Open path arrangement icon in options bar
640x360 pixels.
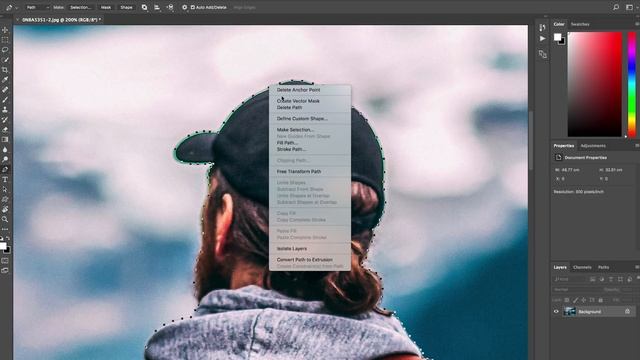tap(170, 7)
